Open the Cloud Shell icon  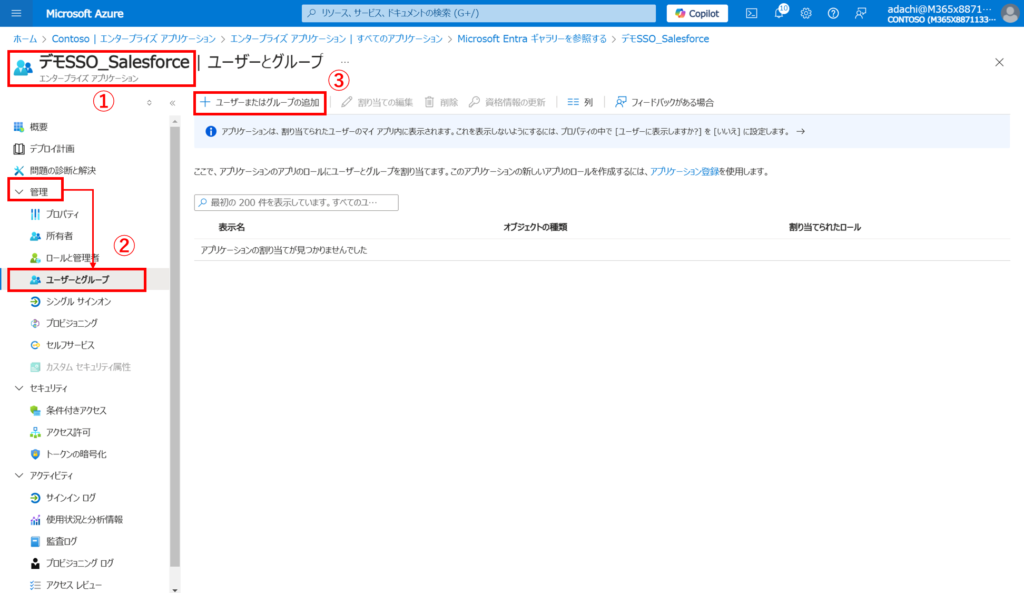click(752, 13)
